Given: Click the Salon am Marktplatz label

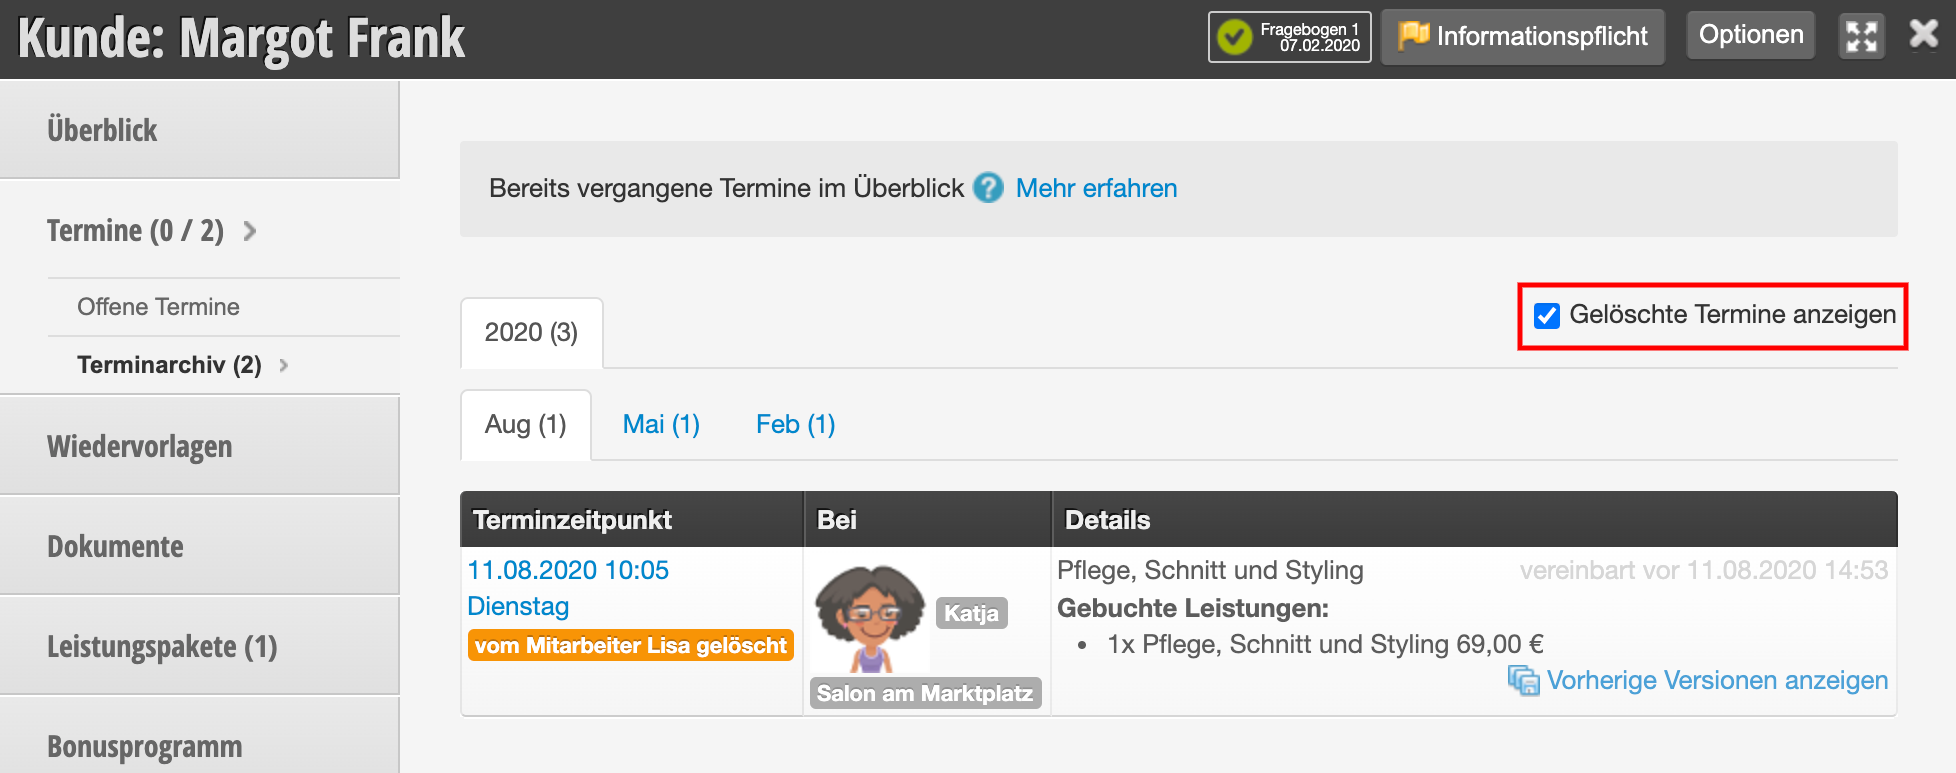Looking at the screenshot, I should coord(925,693).
